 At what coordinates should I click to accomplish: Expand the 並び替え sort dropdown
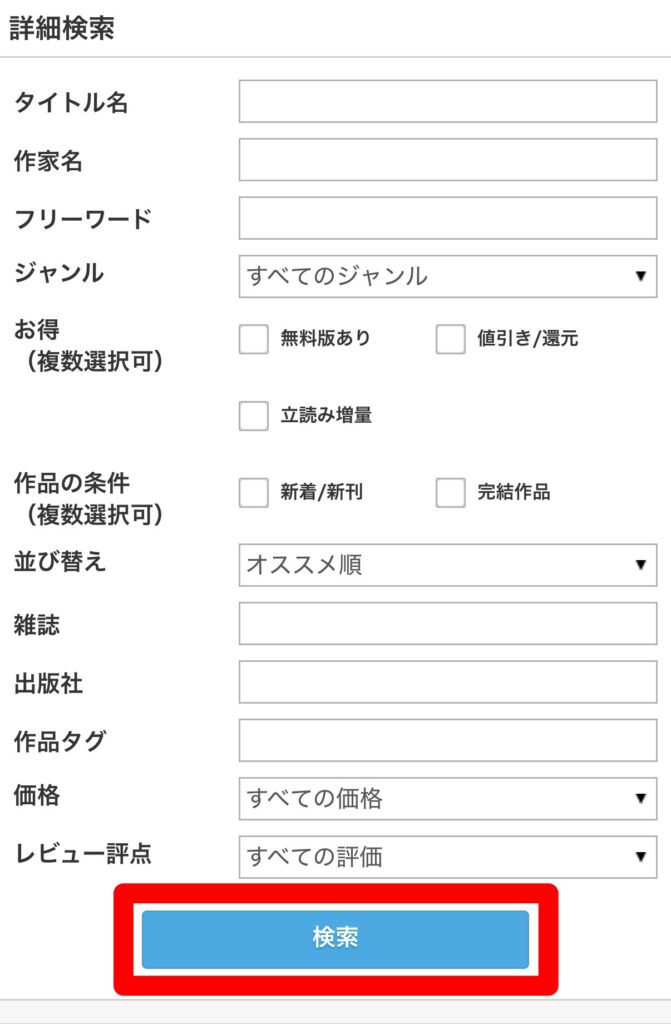click(447, 565)
